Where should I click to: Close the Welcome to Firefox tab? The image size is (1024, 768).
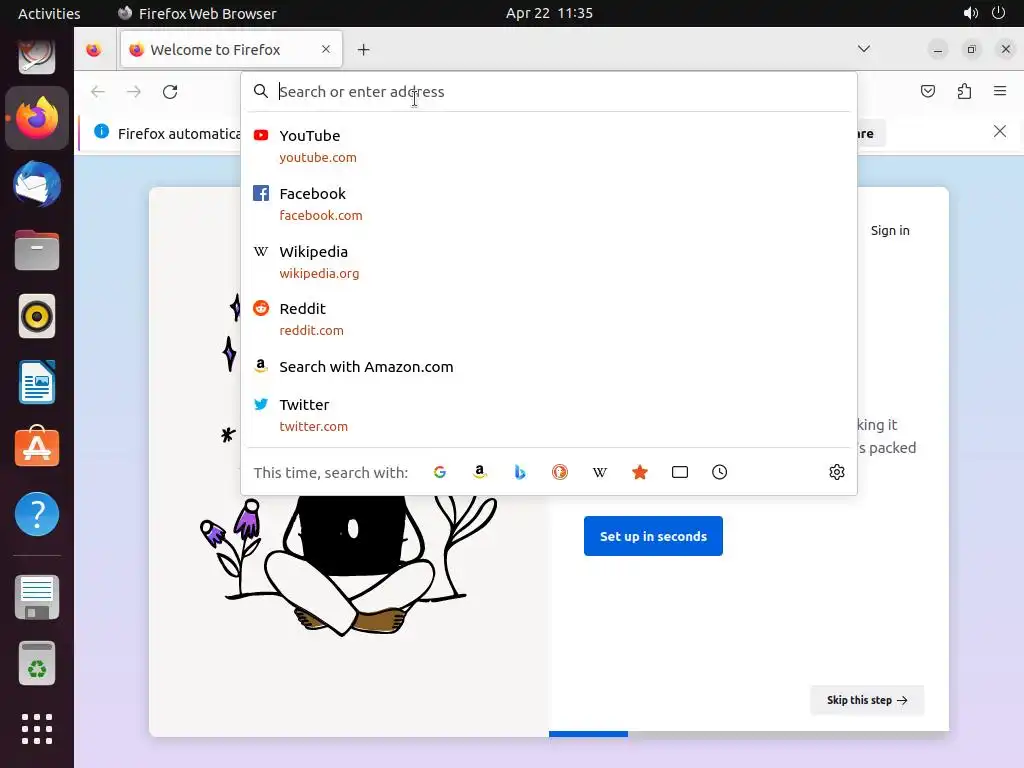click(326, 49)
